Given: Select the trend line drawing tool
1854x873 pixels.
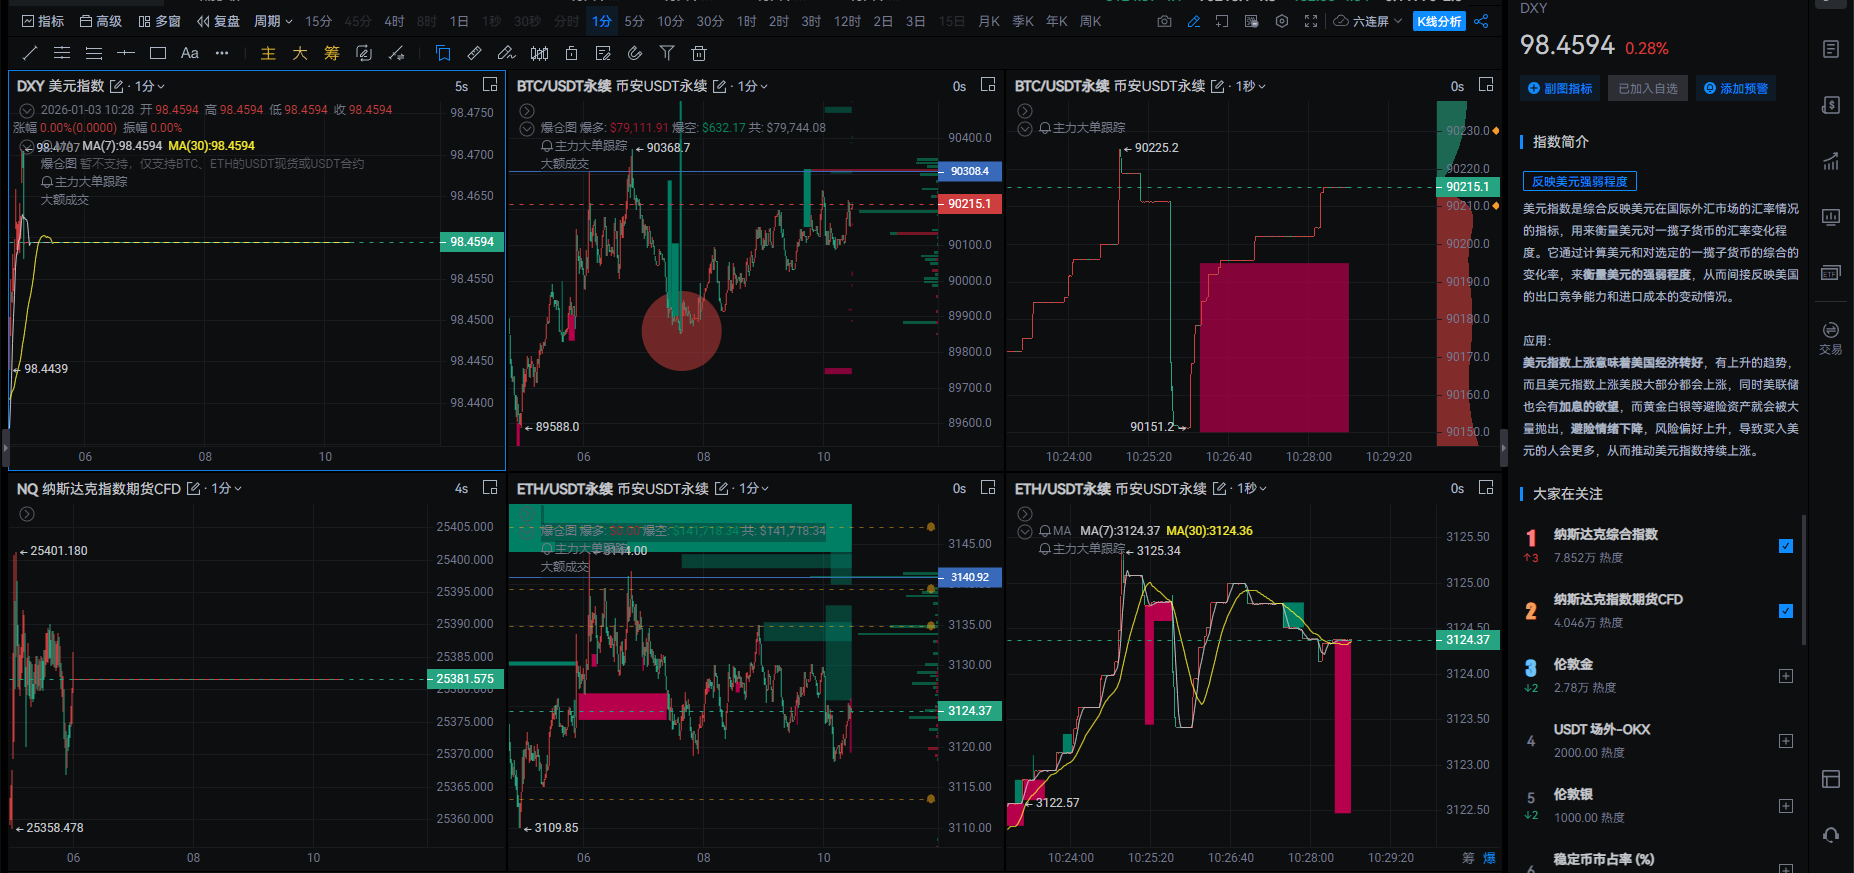Looking at the screenshot, I should pyautogui.click(x=30, y=53).
